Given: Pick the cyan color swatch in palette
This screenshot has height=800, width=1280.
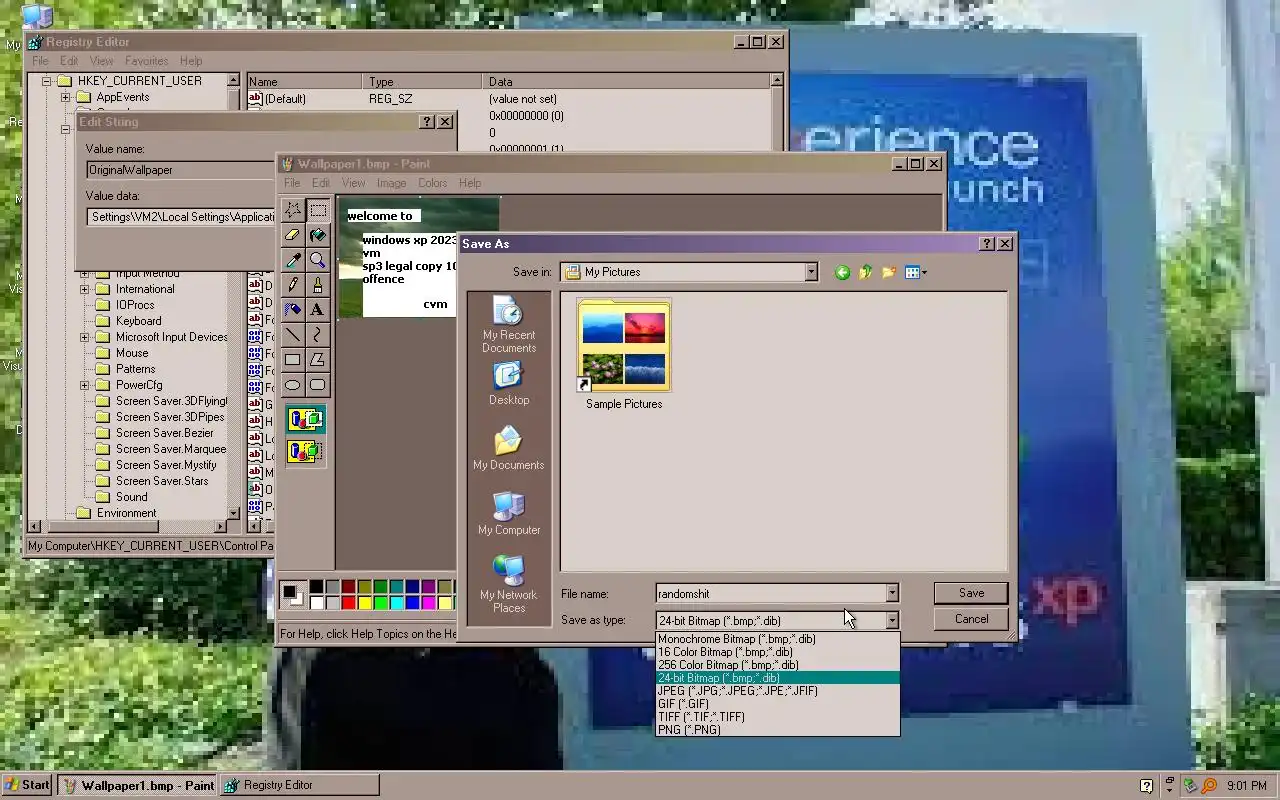Looking at the screenshot, I should pos(396,602).
